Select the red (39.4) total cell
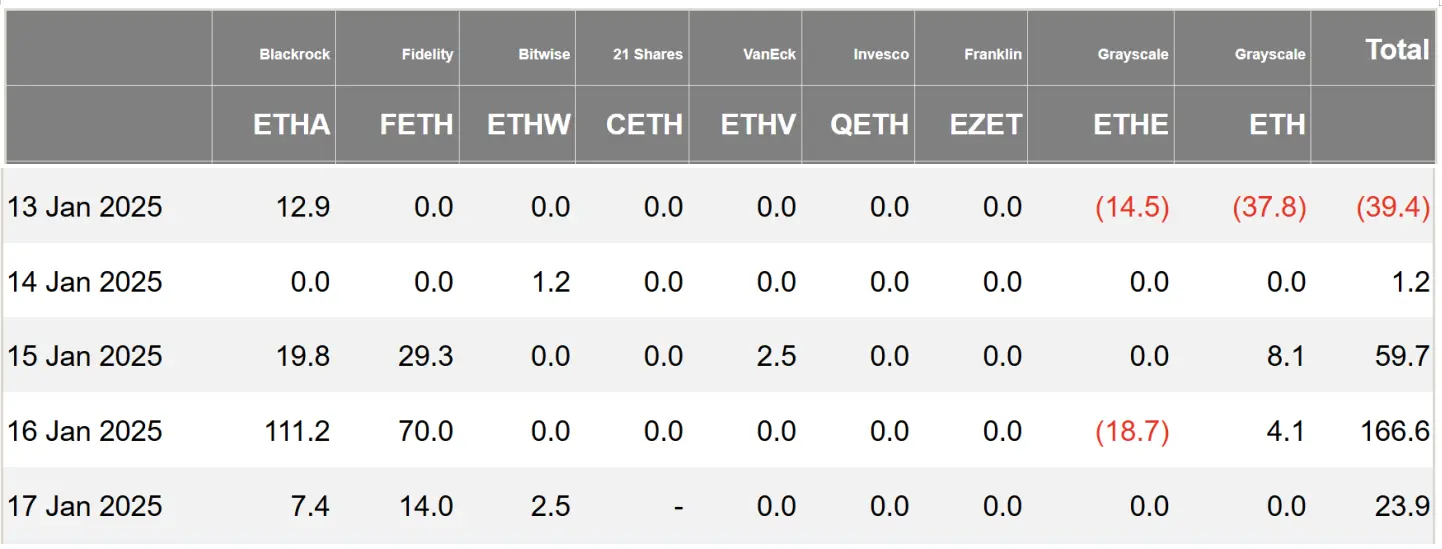Viewport: 1442px width, 549px height. 1392,207
